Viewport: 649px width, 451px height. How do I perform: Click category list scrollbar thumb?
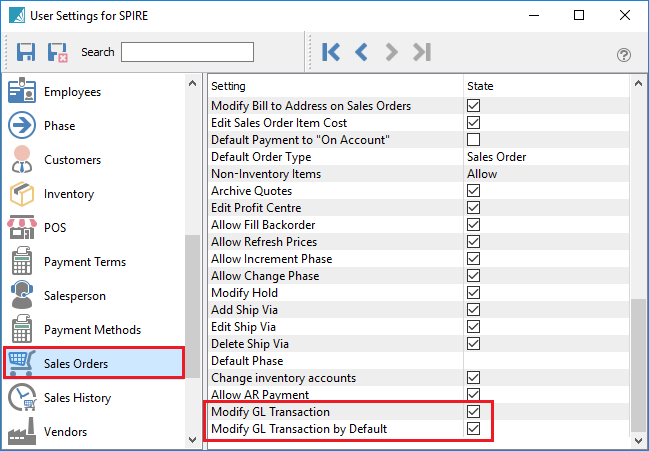pyautogui.click(x=192, y=306)
